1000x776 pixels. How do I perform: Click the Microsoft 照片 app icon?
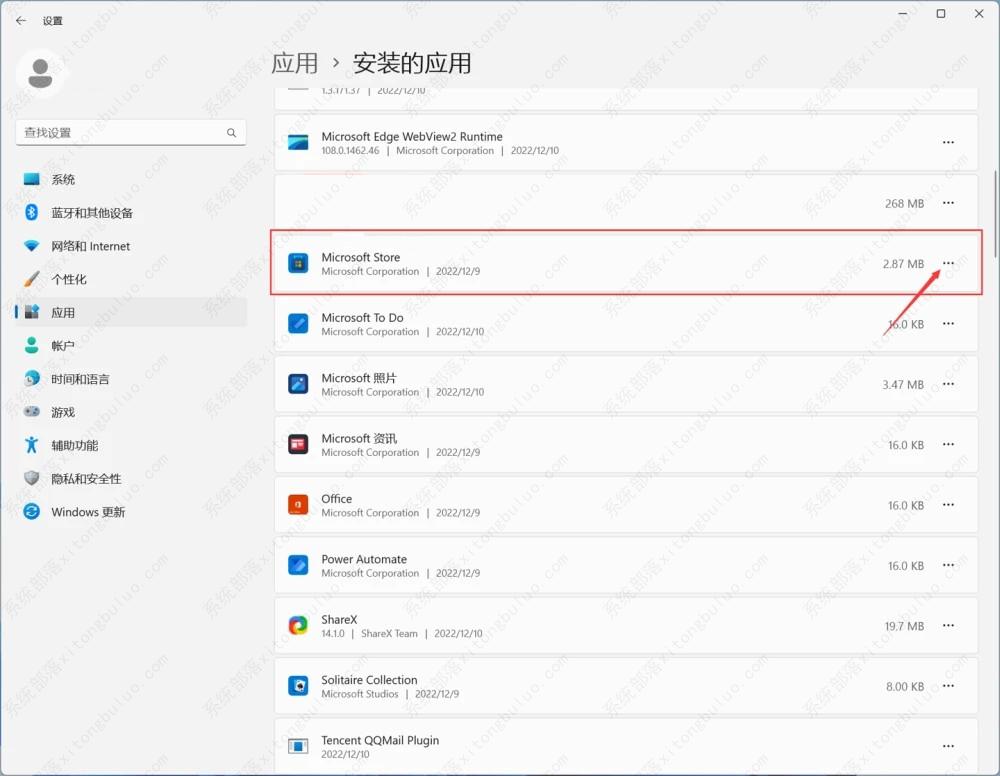tap(298, 384)
